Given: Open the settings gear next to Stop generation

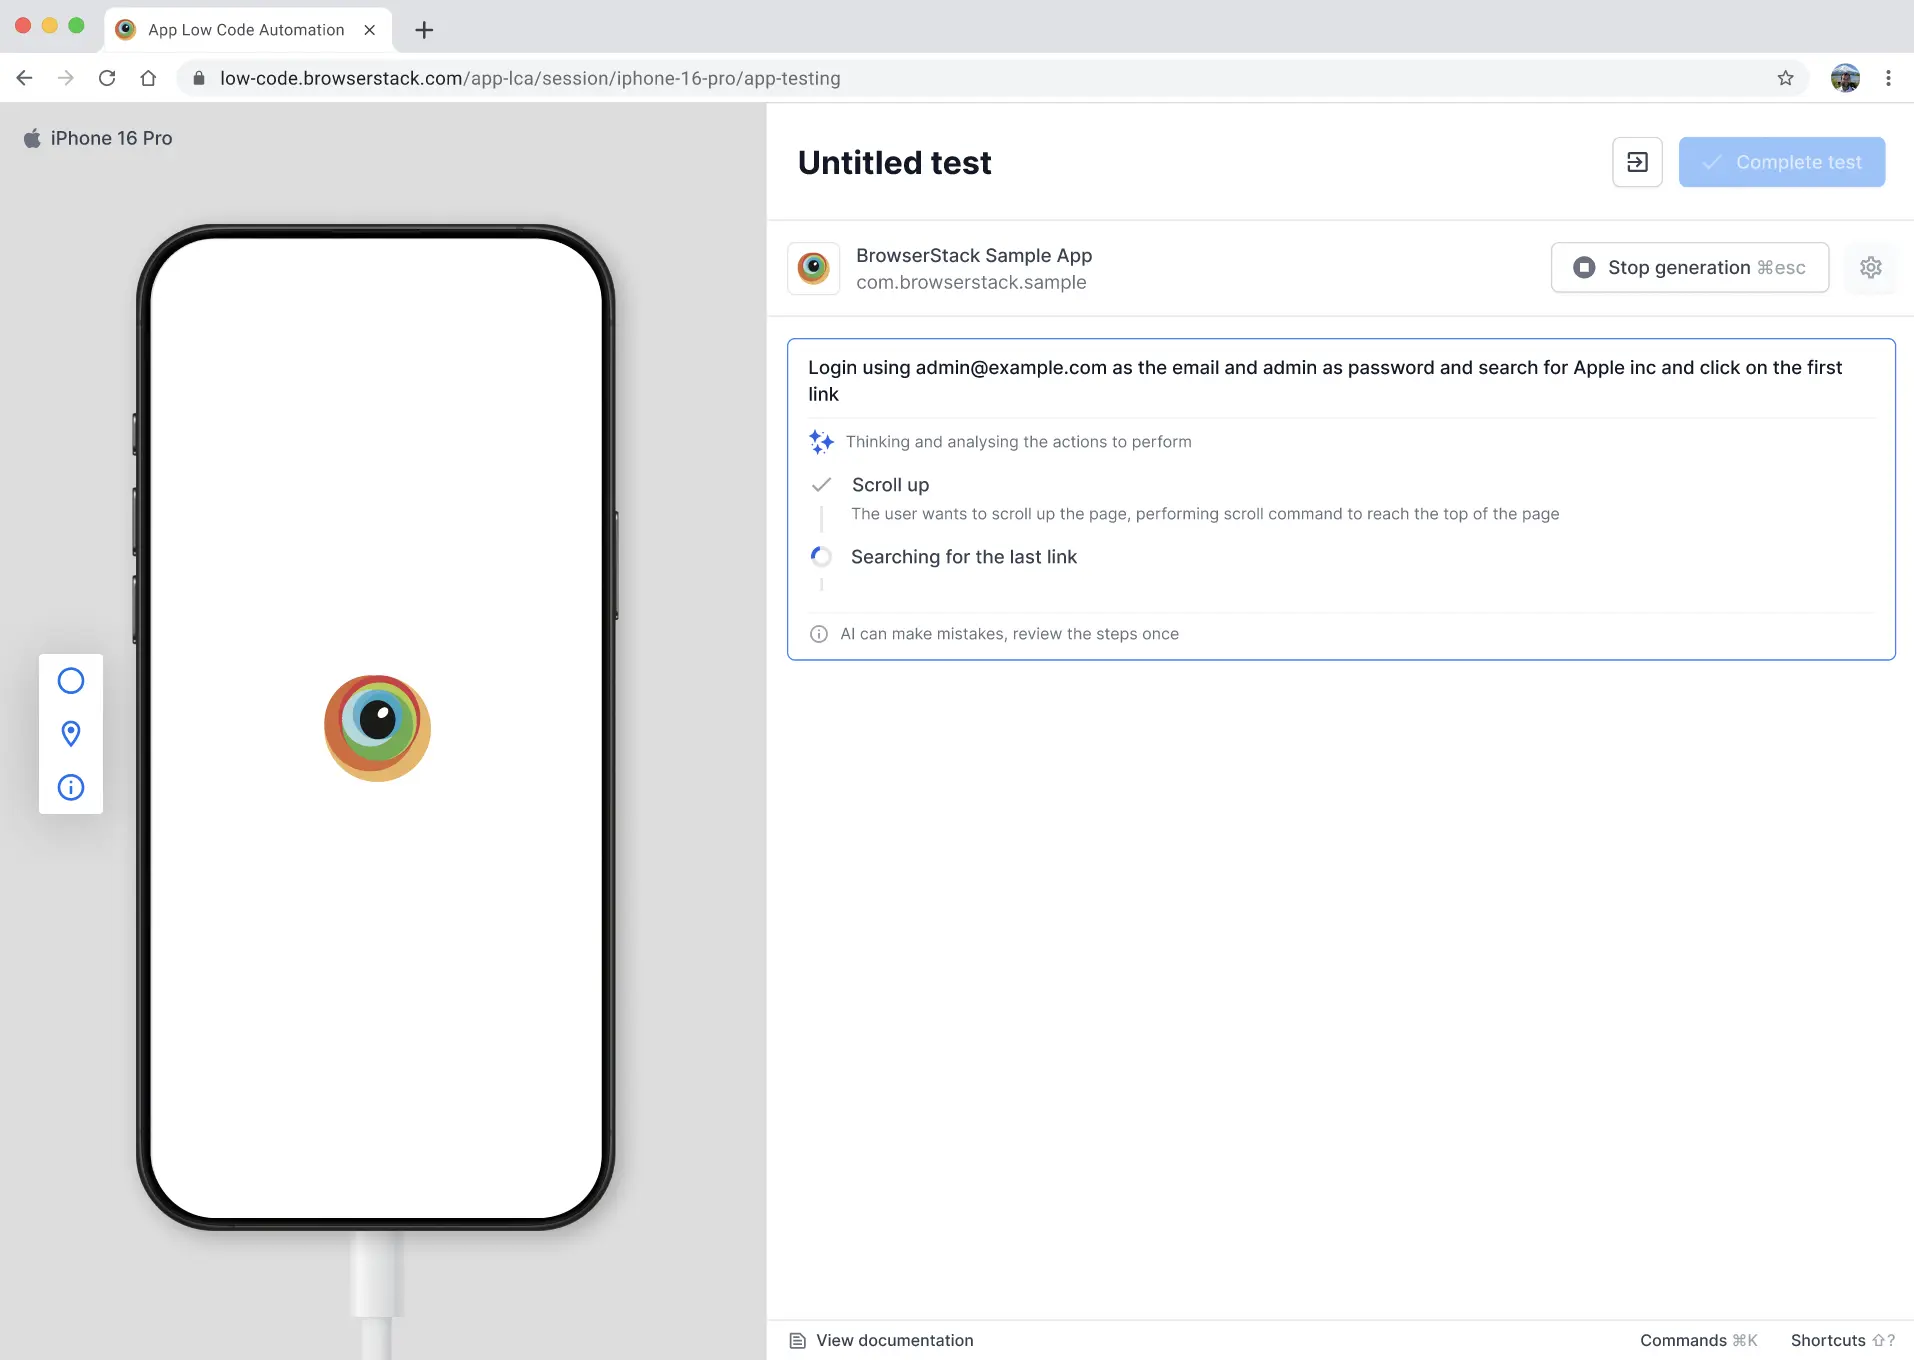Looking at the screenshot, I should (x=1871, y=267).
